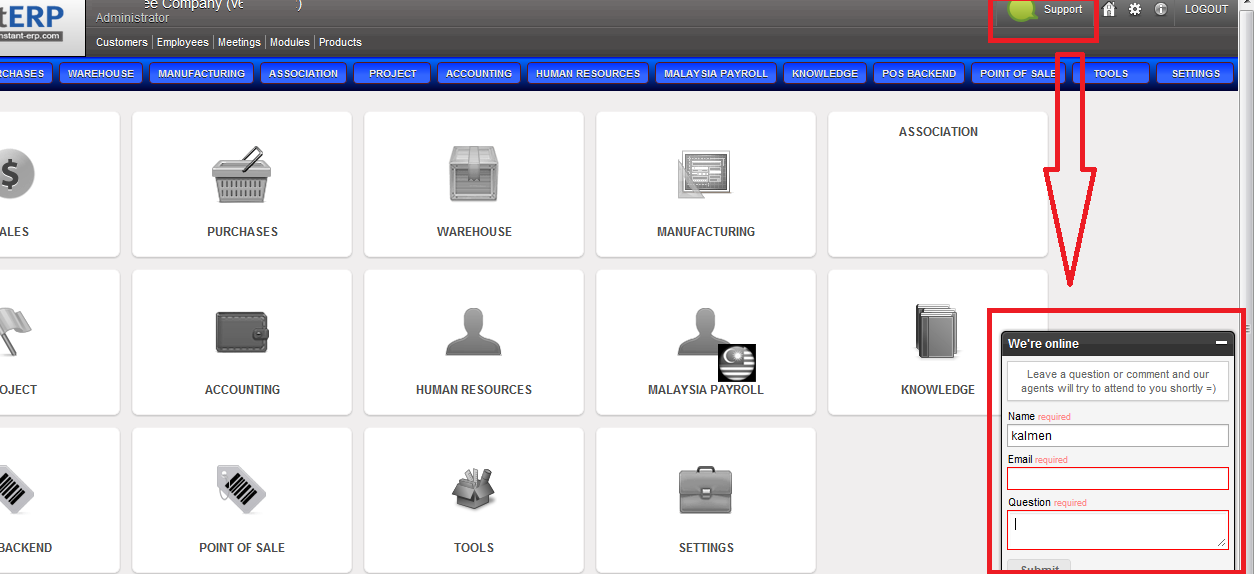Open the Purchases basket icon
This screenshot has width=1254, height=574.
point(242,175)
